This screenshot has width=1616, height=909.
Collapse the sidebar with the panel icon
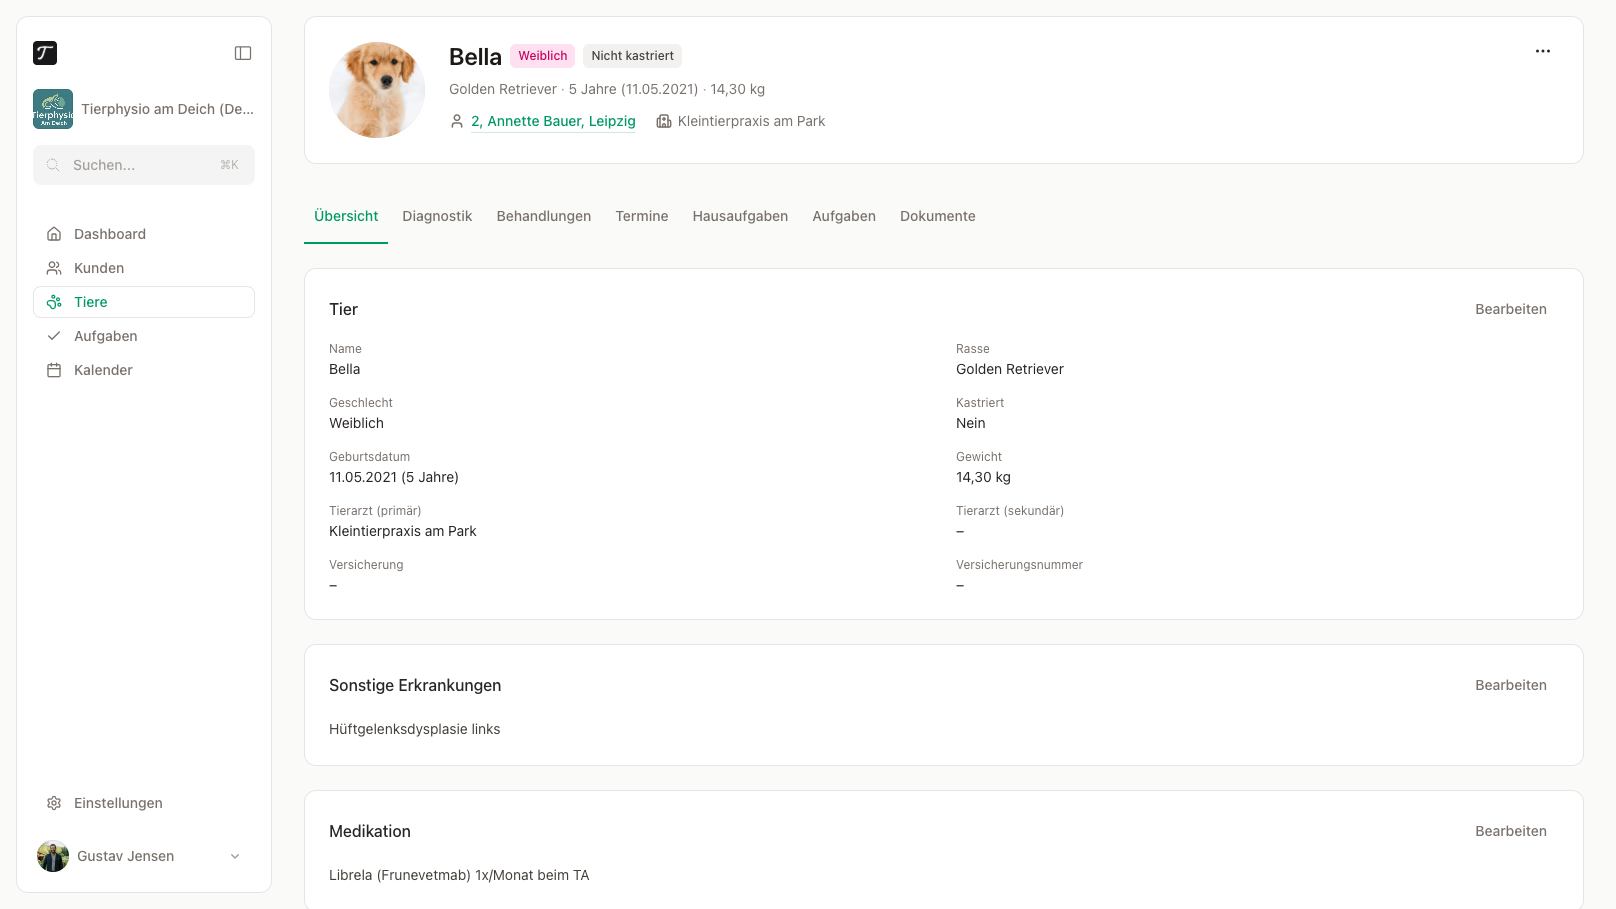pos(243,53)
